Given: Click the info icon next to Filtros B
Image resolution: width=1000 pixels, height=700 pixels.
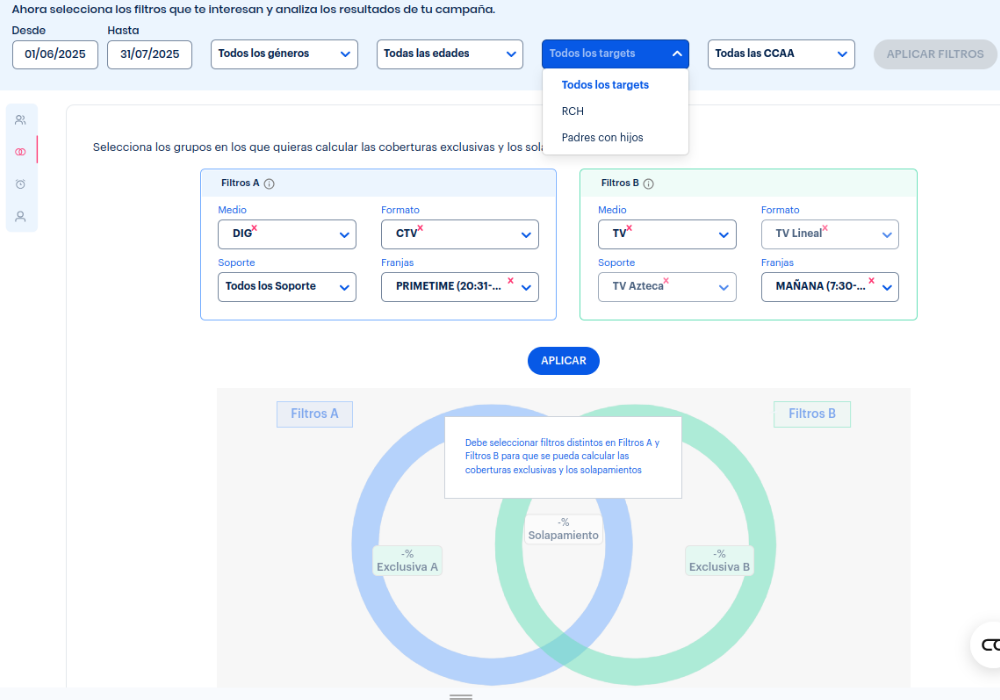Looking at the screenshot, I should click(648, 184).
